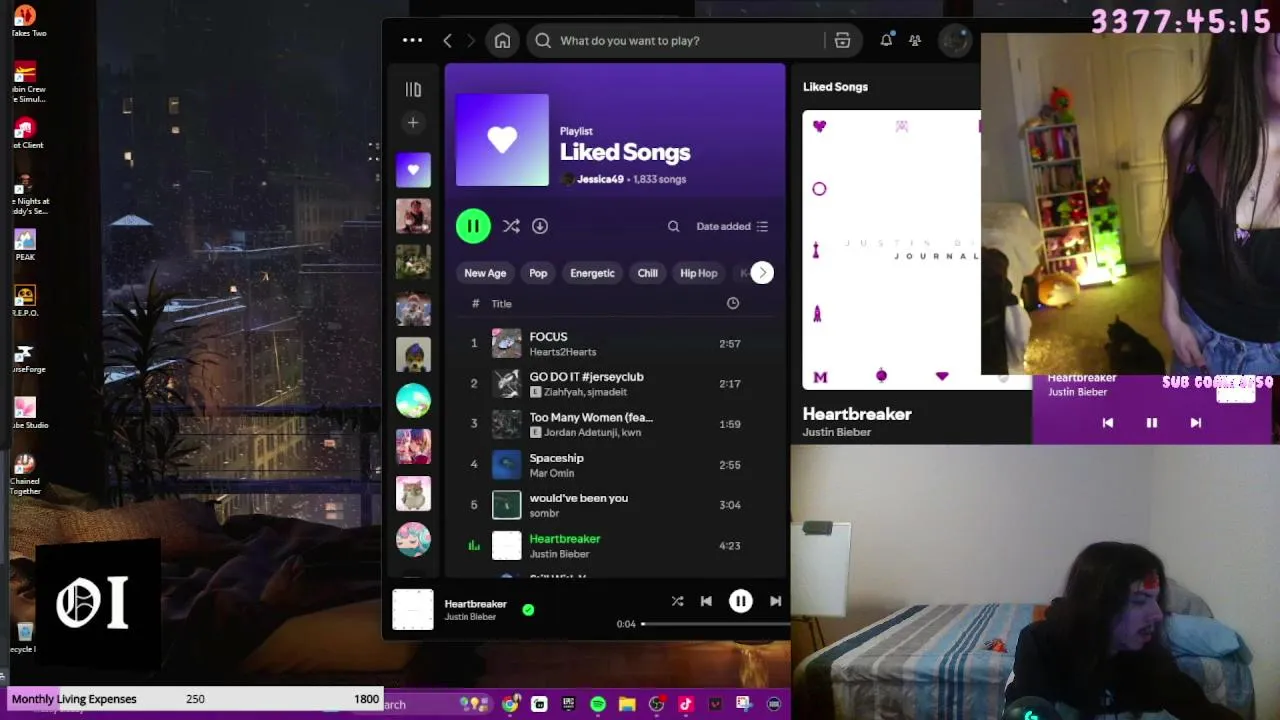
Task: Open the now playing cover in the bottom bar
Action: click(412, 609)
